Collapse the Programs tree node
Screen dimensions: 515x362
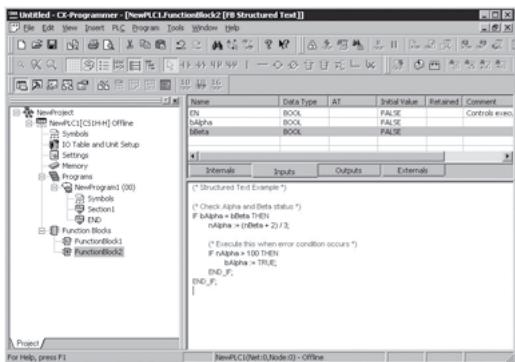pyautogui.click(x=42, y=177)
